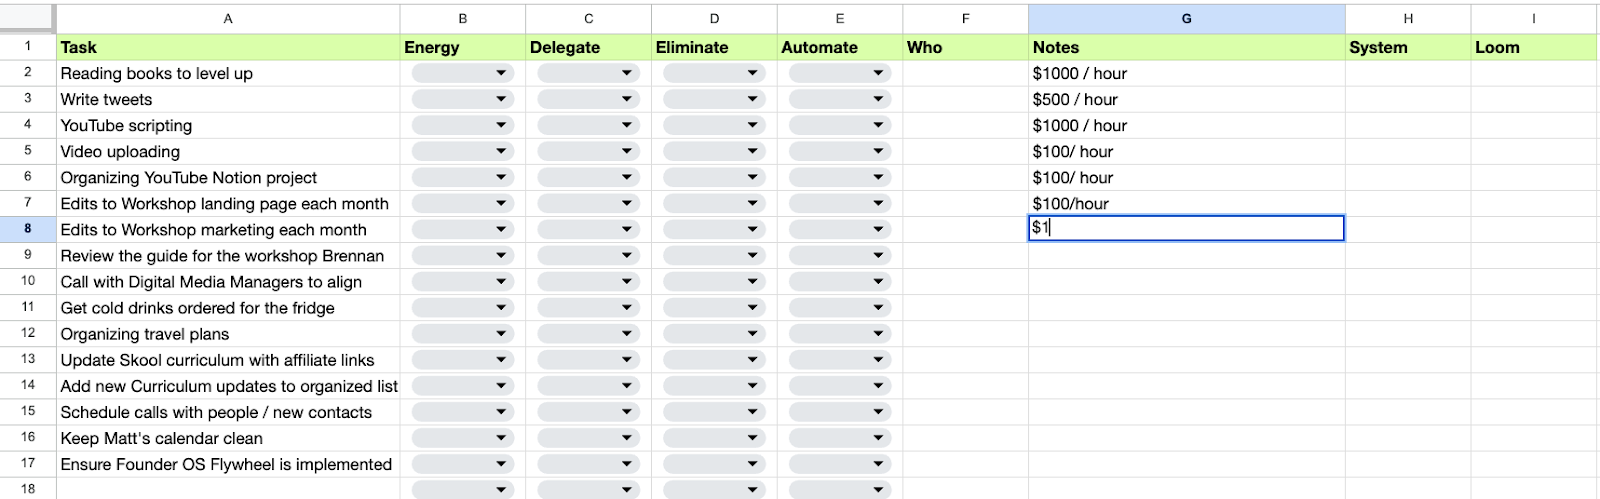Open Eliminate dropdown for Edits to Workshop marketing
This screenshot has height=499, width=1600.
714,229
